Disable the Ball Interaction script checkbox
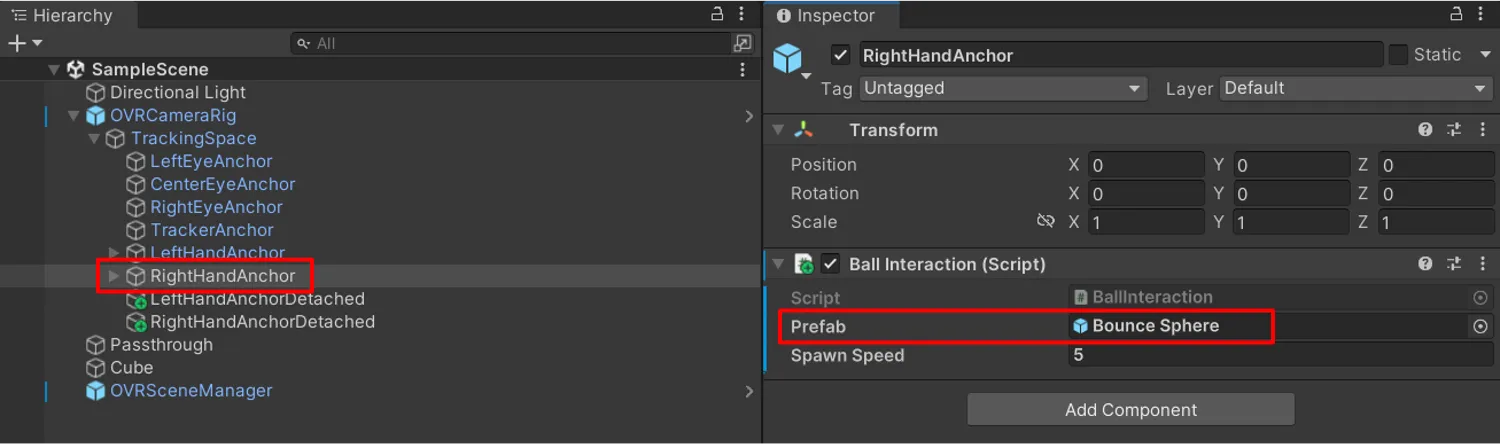The height and width of the screenshot is (444, 1500). pos(830,264)
